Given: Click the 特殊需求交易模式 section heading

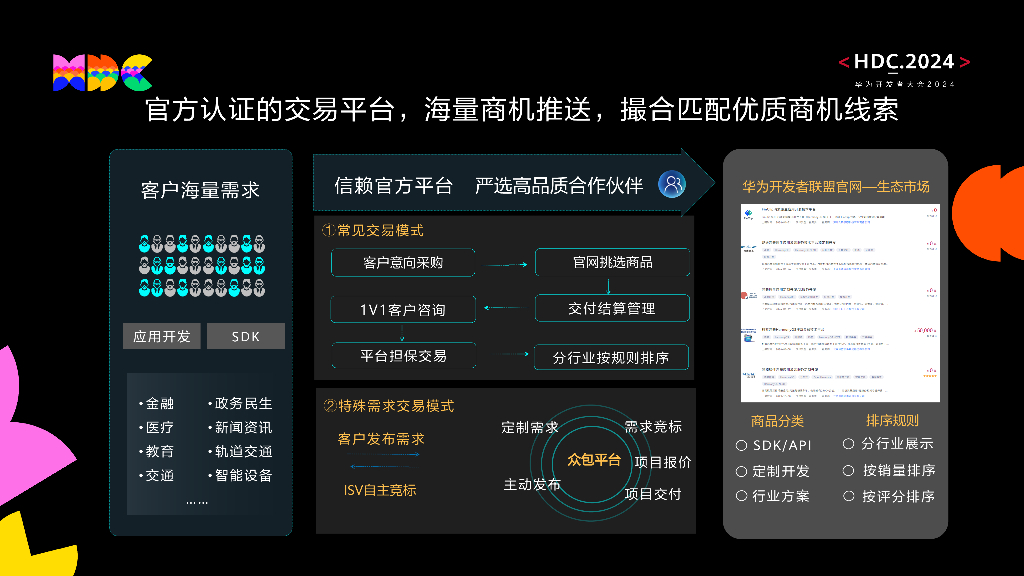Looking at the screenshot, I should pos(389,406).
